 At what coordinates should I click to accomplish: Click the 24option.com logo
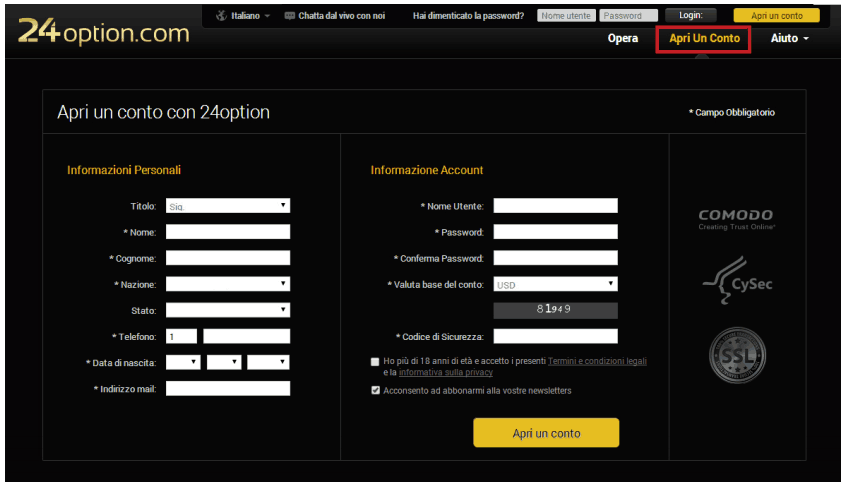click(x=103, y=31)
